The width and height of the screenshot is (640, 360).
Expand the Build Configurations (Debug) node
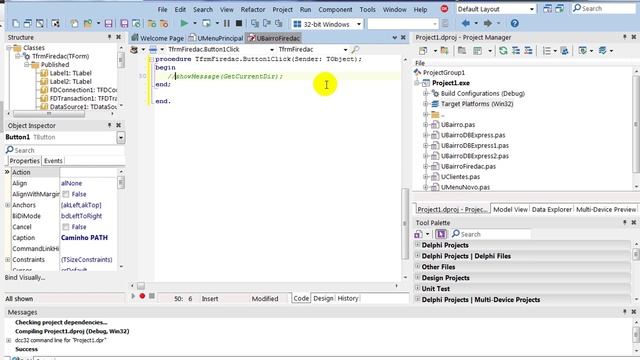pos(425,93)
